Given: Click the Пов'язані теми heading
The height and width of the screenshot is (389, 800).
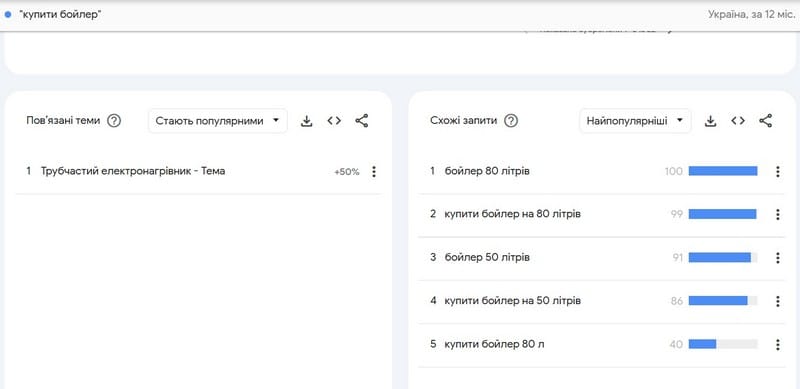Looking at the screenshot, I should (63, 121).
